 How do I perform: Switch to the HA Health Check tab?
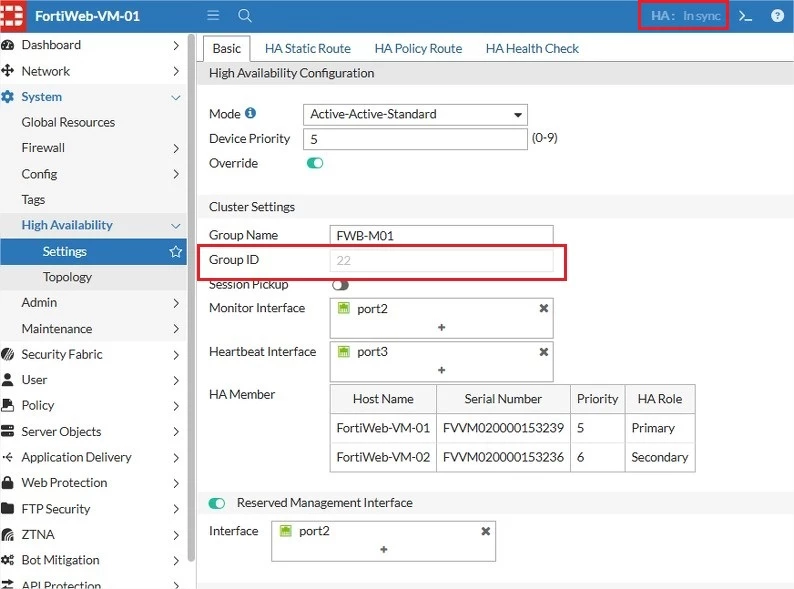click(x=532, y=49)
